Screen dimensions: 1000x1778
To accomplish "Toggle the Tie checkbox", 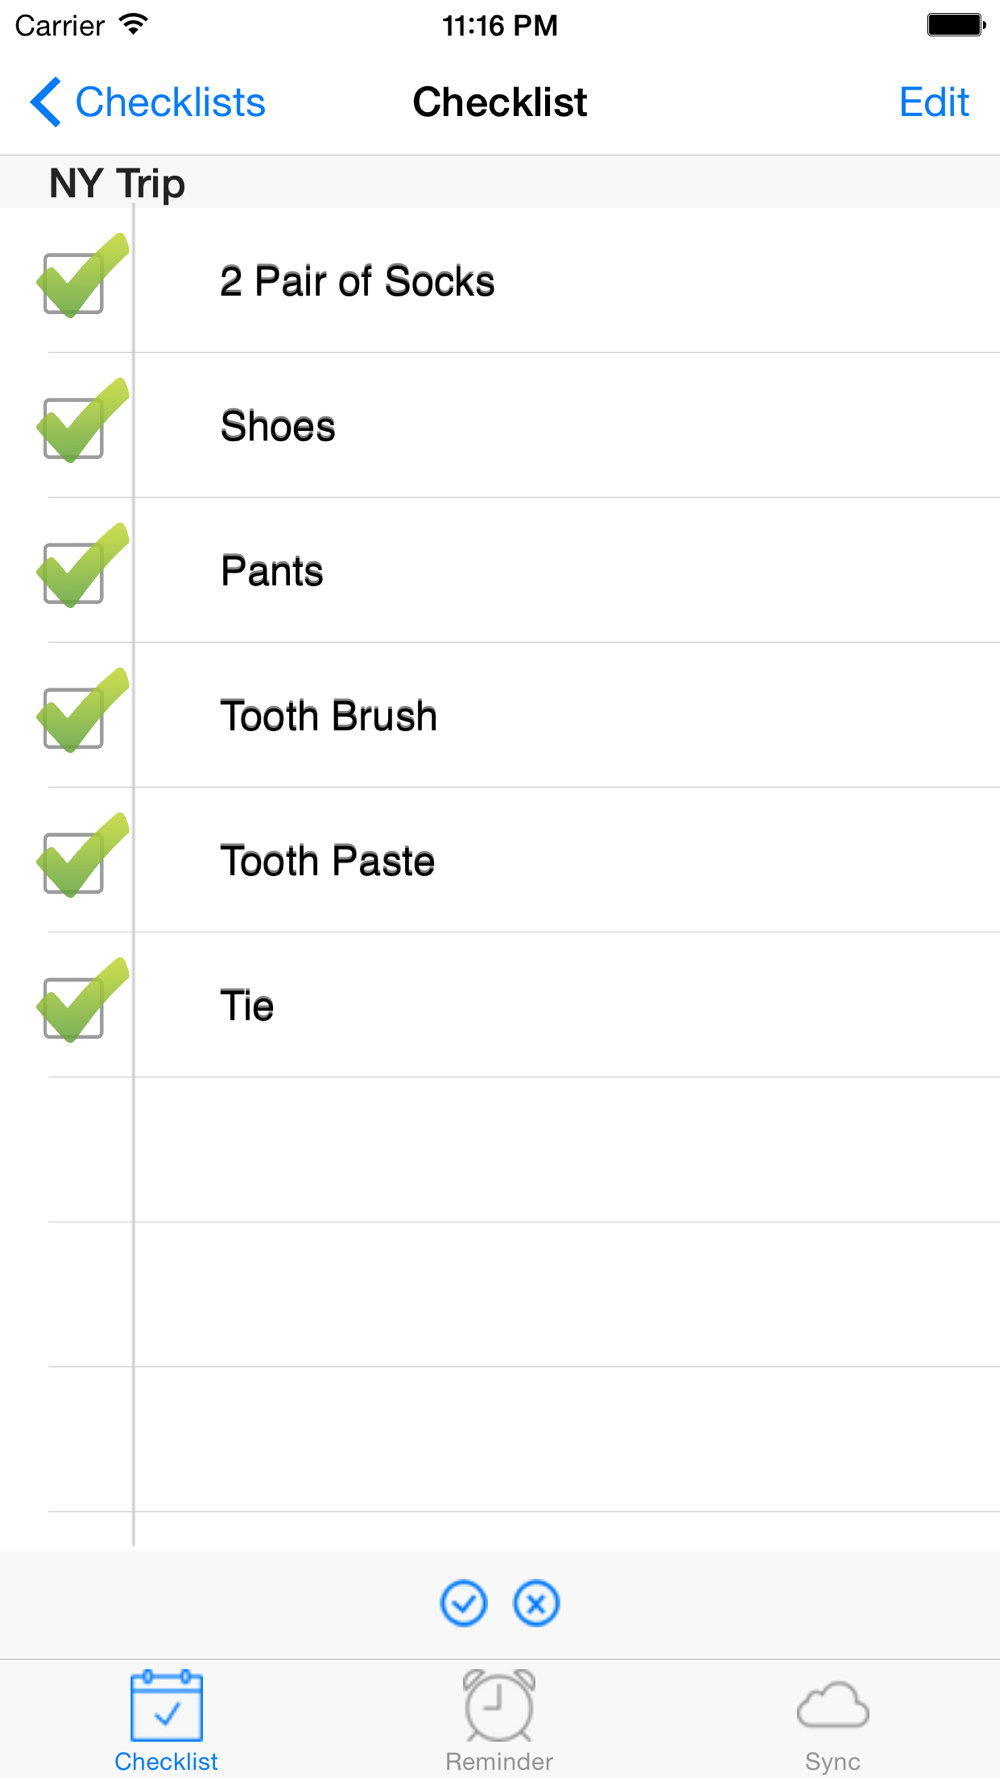I will click(82, 1002).
